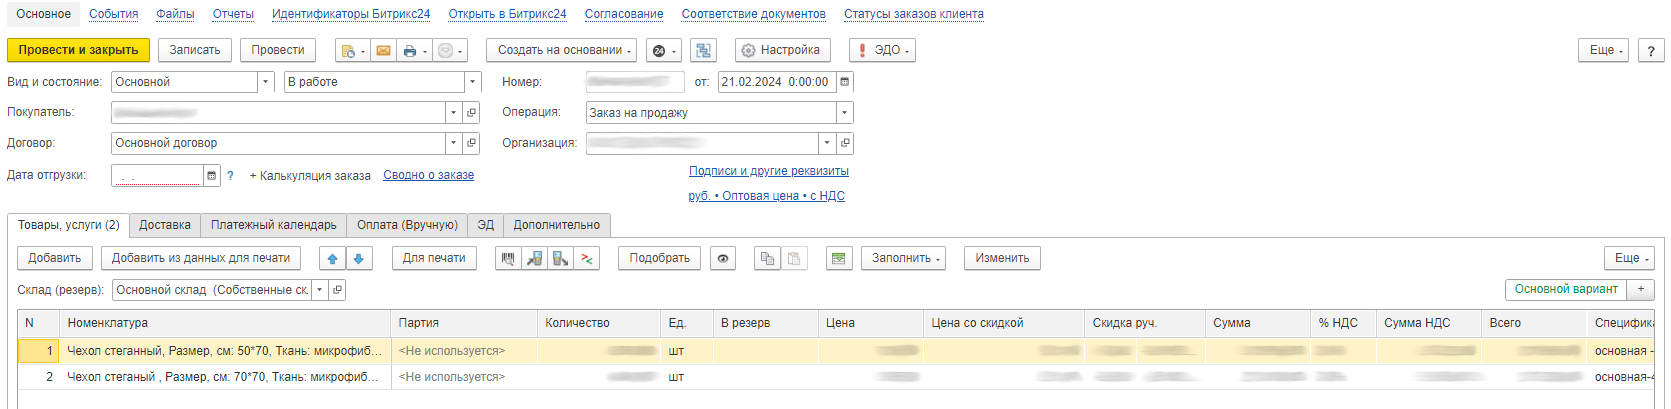Image resolution: width=1671 pixels, height=409 pixels.
Task: Open Подписи и другие реквизиты link
Action: 768,171
